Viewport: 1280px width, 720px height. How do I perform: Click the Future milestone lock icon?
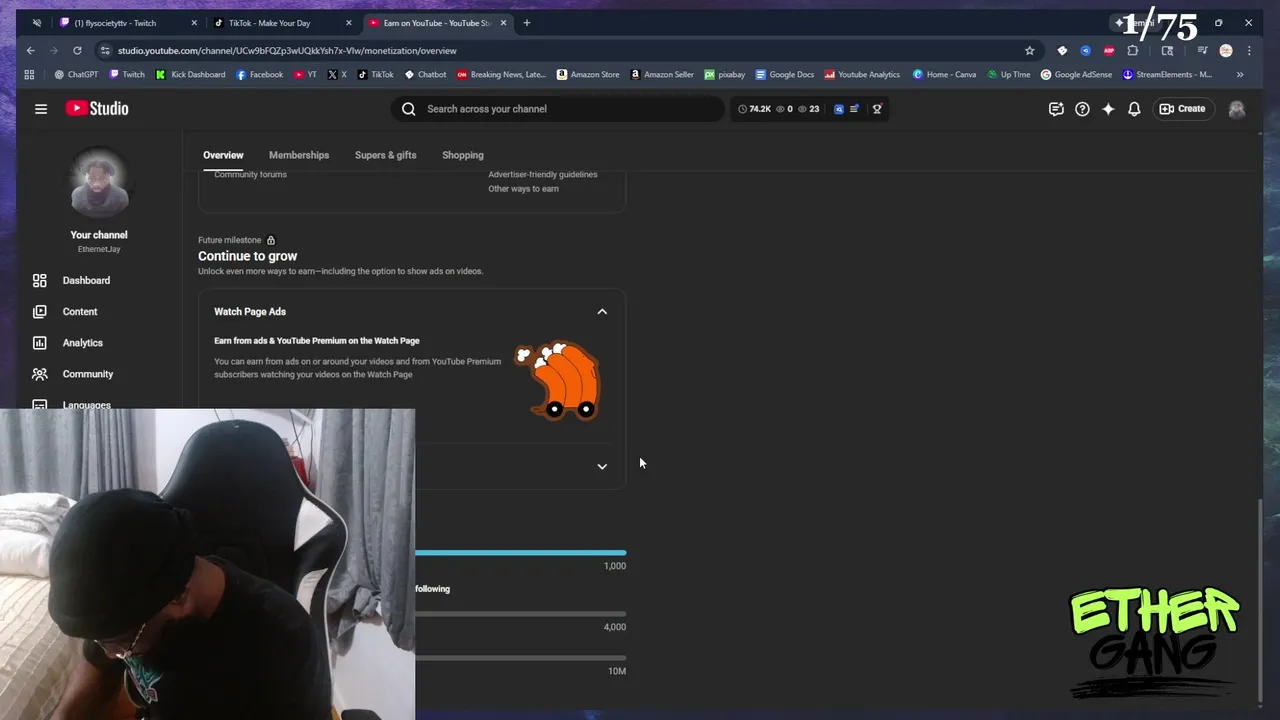point(270,241)
